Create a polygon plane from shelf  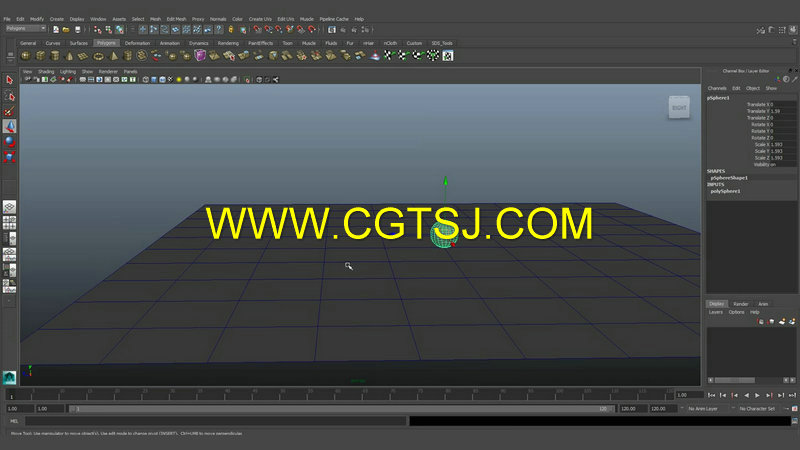point(84,56)
